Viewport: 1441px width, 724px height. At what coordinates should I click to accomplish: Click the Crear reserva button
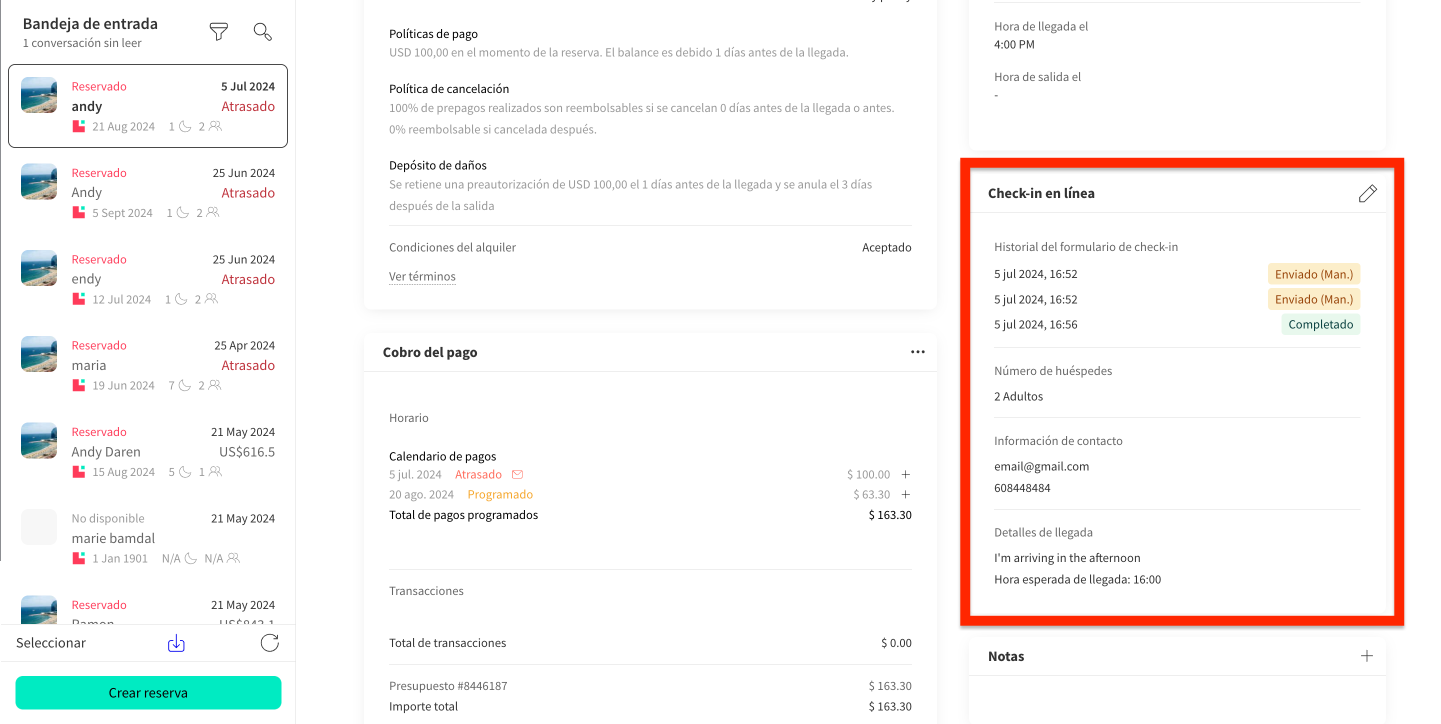(x=148, y=693)
